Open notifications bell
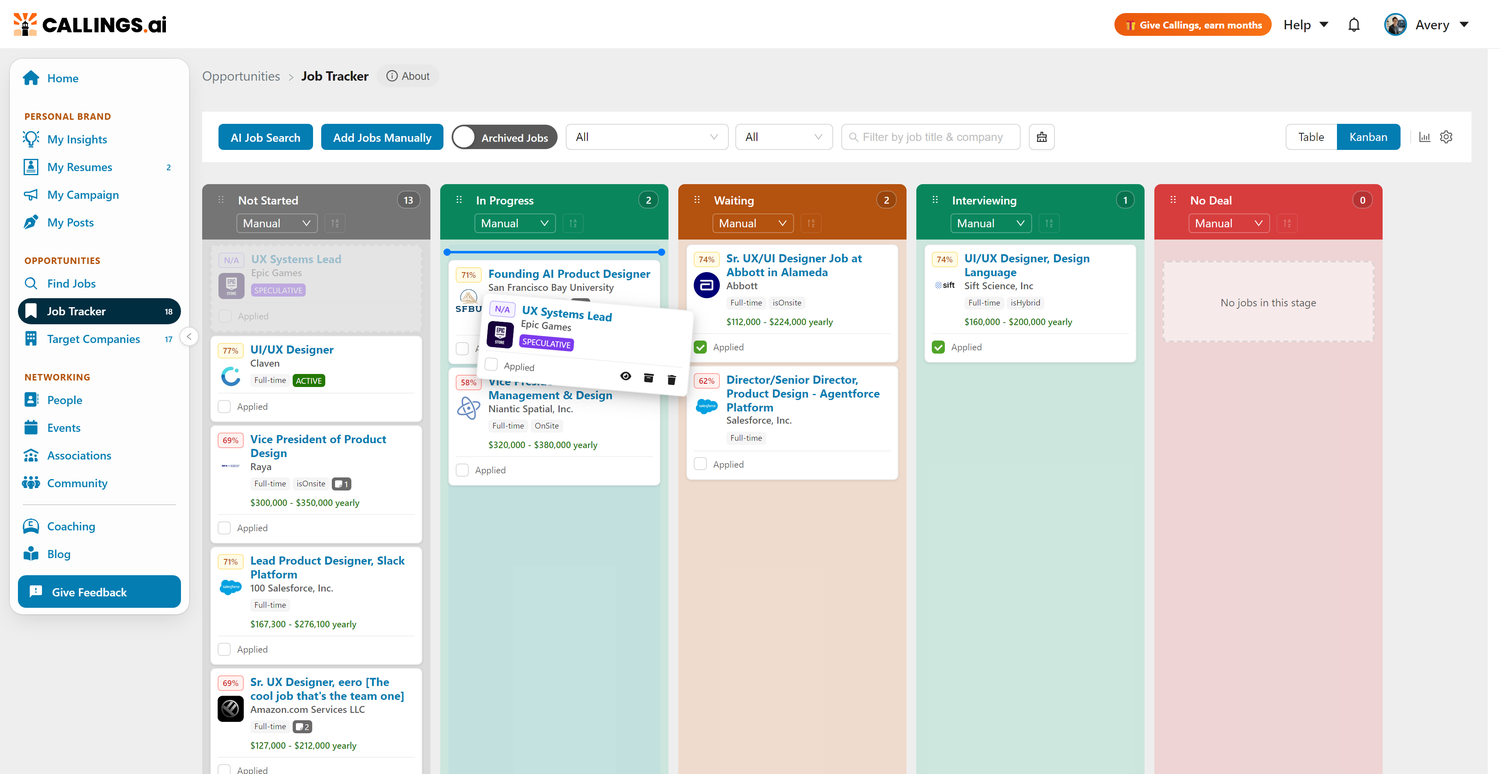The height and width of the screenshot is (774, 1500). point(1354,25)
